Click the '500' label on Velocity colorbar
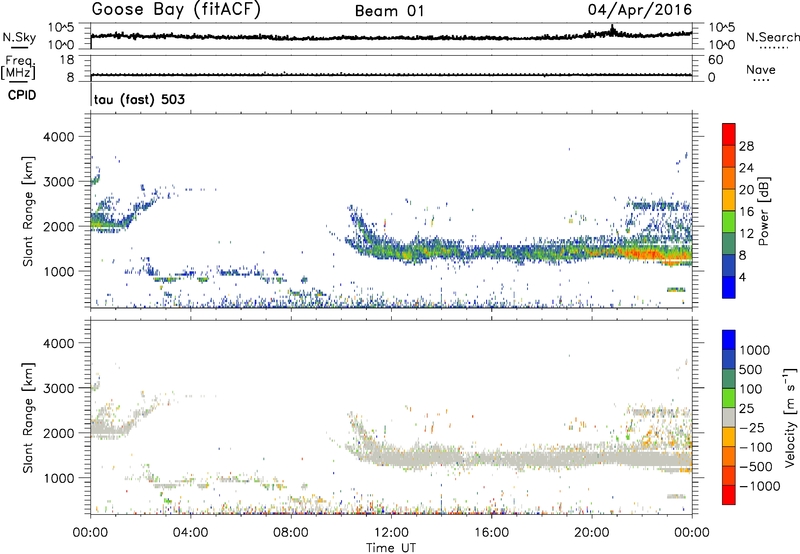Screen dimensions: 800x554 coord(751,370)
